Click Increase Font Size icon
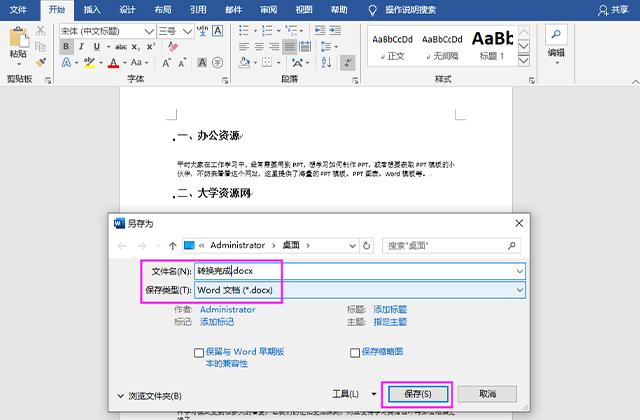Screen dimensions: 640x420 (166, 63)
